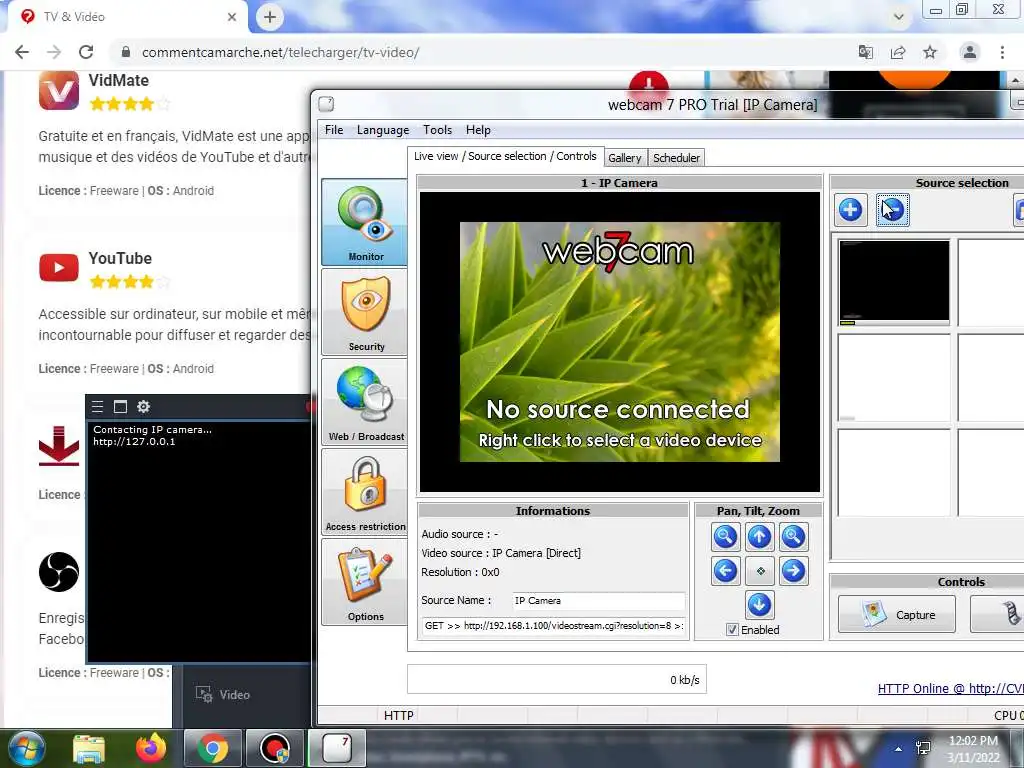Click the gear settings icon in the dark overlay window

144,406
